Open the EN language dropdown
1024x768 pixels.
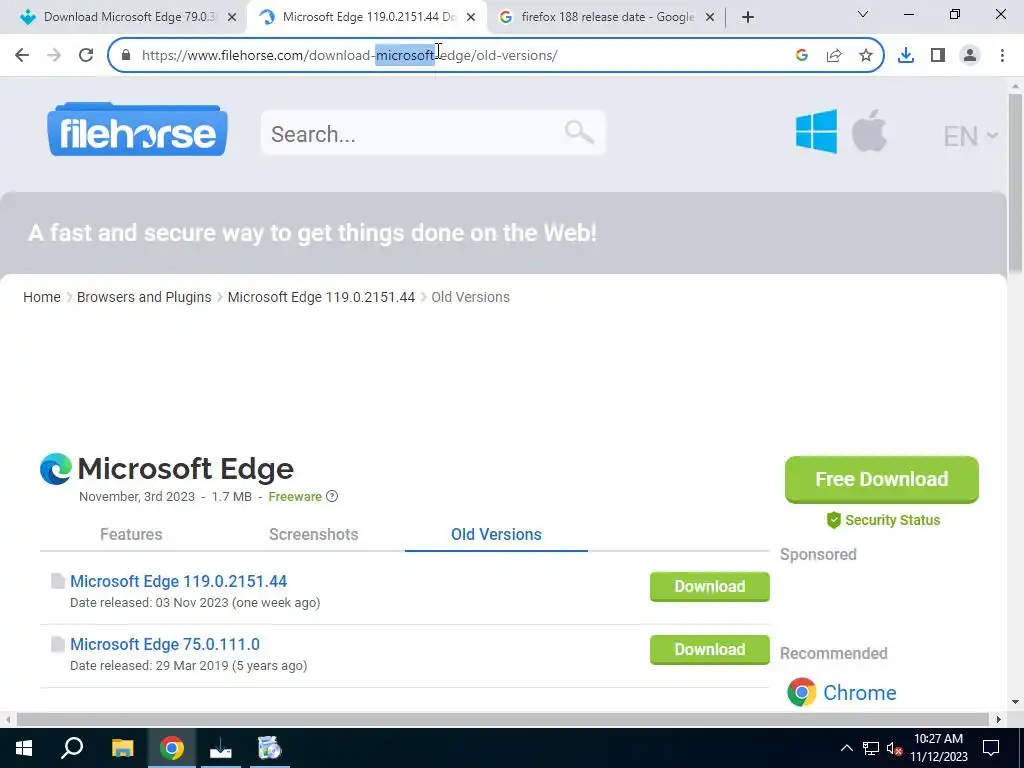(x=970, y=136)
